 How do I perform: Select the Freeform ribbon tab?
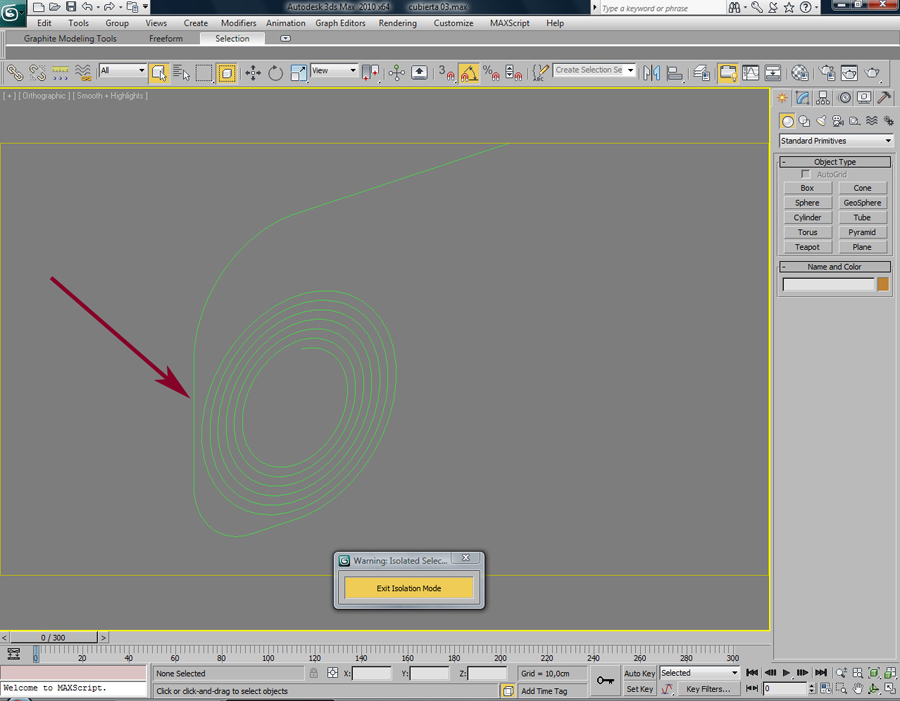tap(166, 38)
